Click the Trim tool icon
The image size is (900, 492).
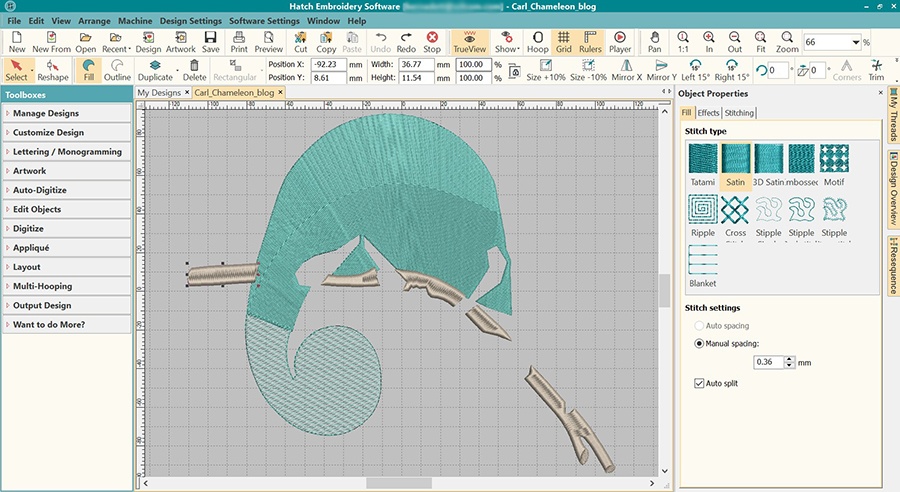point(876,70)
